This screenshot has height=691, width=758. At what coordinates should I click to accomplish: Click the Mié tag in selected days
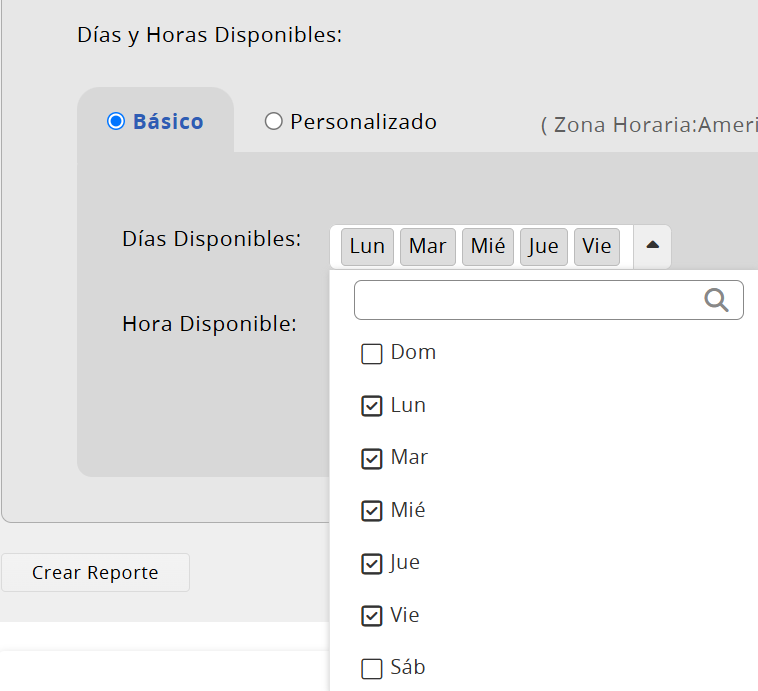[488, 247]
